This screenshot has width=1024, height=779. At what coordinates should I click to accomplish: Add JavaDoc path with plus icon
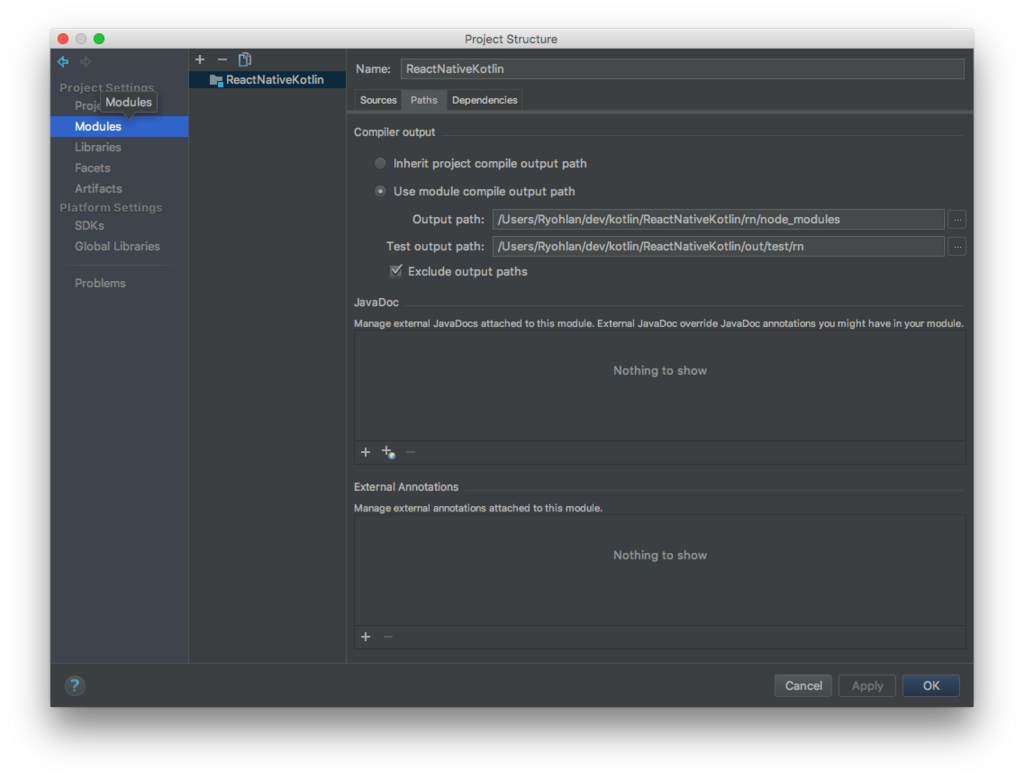(366, 452)
